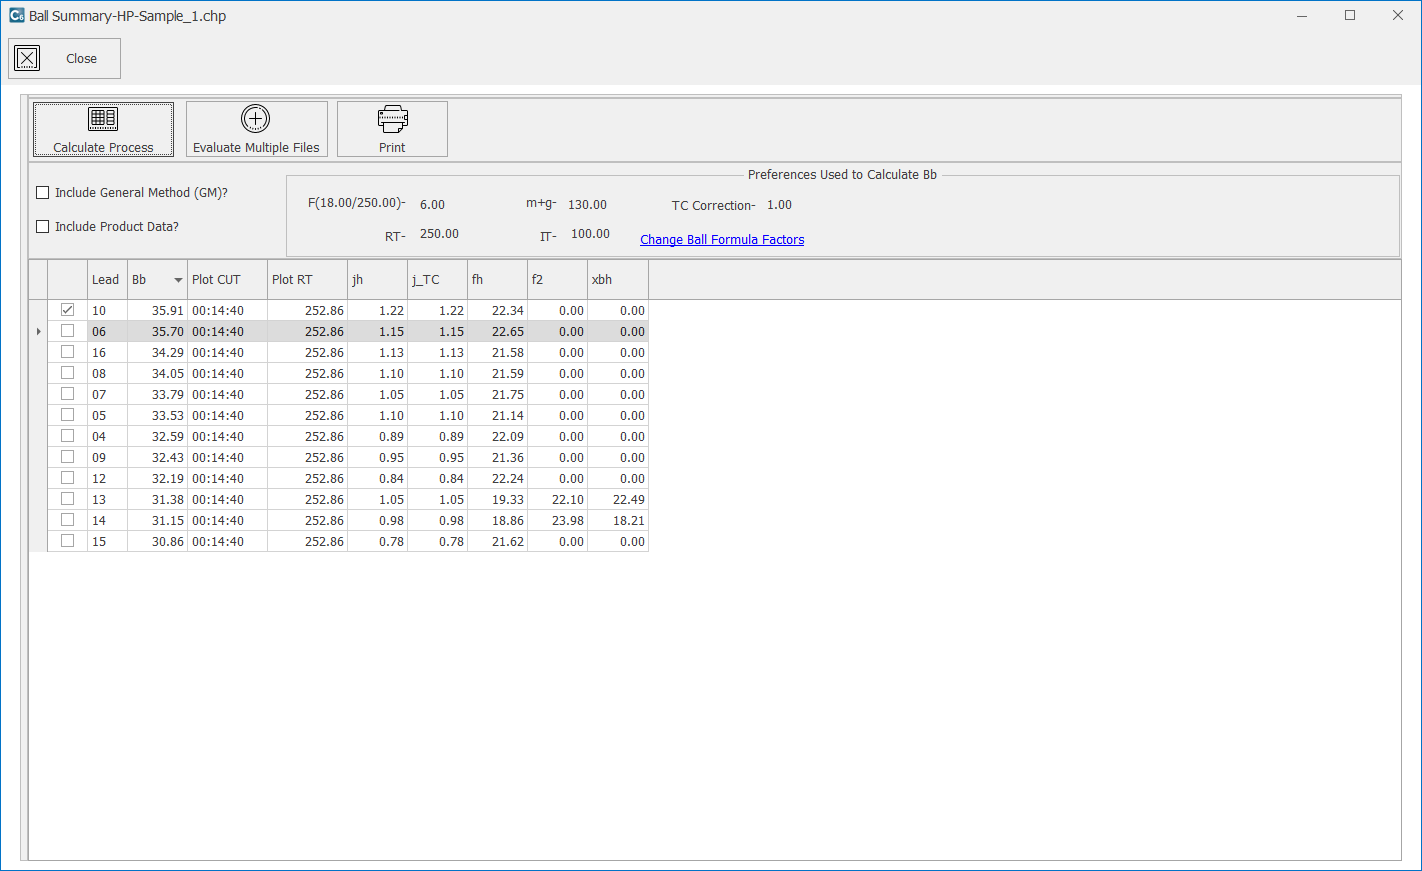This screenshot has width=1422, height=871.
Task: Select Bb value 35.70
Action: [x=167, y=332]
